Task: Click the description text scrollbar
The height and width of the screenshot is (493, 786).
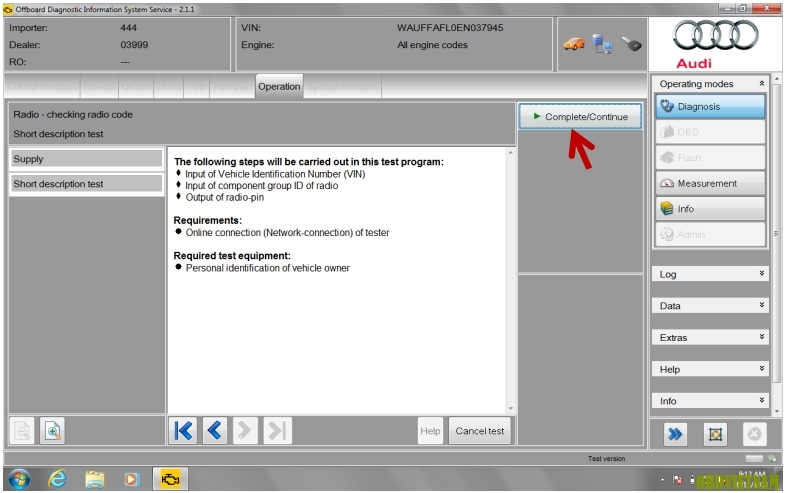Action: (510, 280)
